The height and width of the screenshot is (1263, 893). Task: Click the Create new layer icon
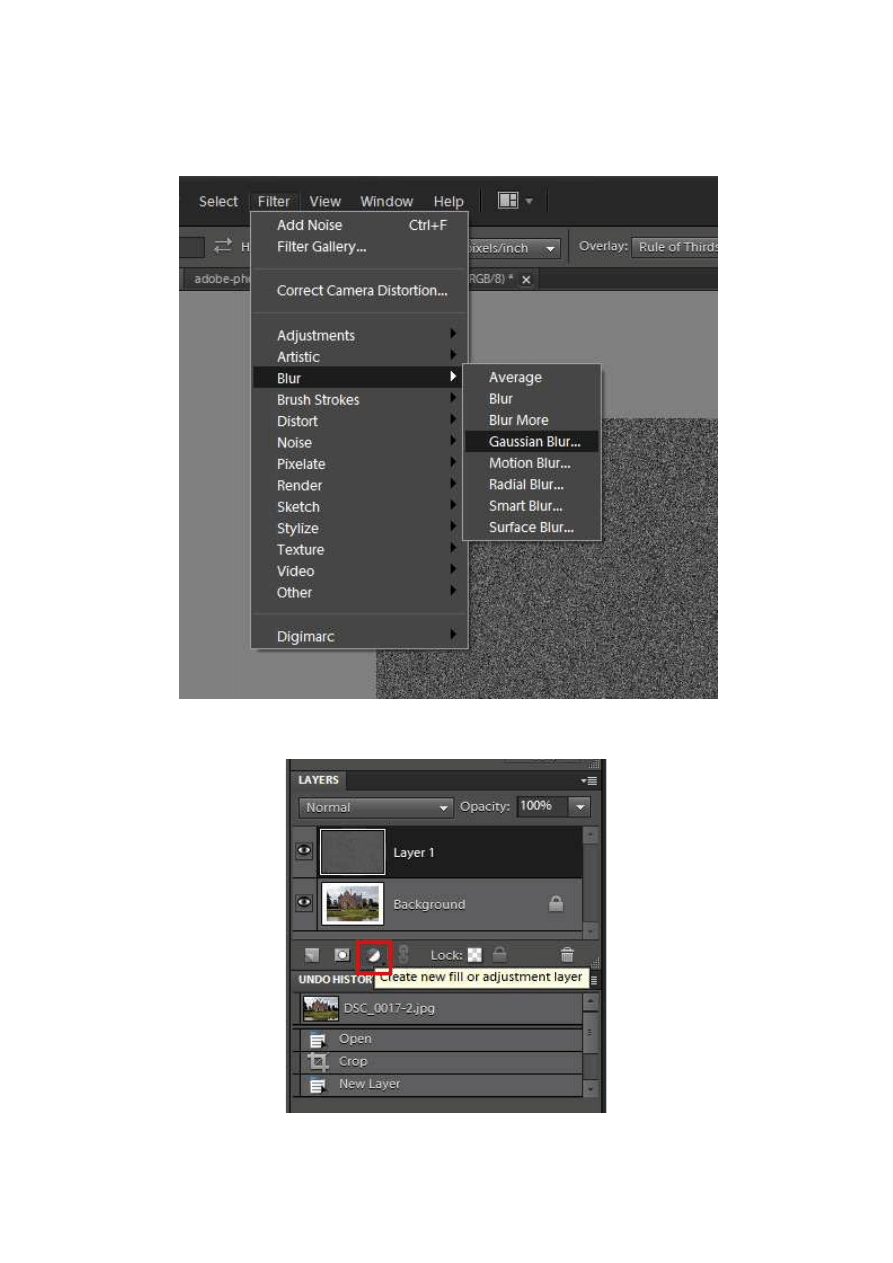(x=312, y=955)
